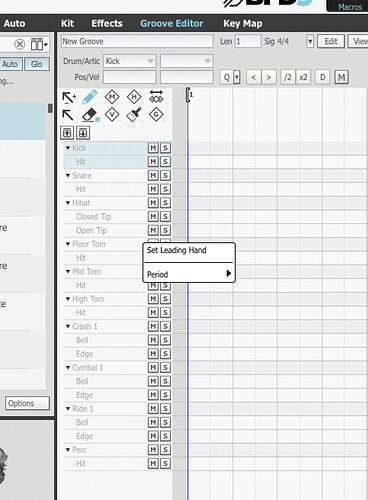Image resolution: width=368 pixels, height=500 pixels.
Task: Click the bar 1 timeline marker
Action: 189,95
